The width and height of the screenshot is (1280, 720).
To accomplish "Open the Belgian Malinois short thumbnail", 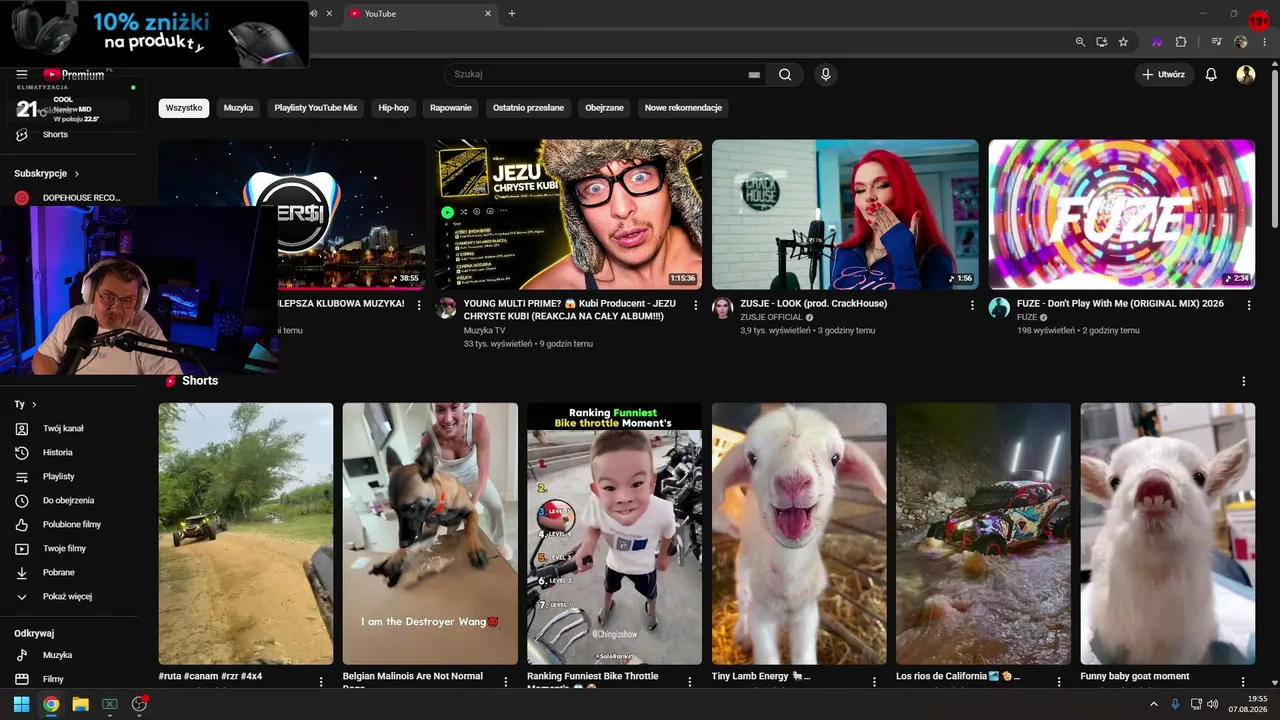I will [x=430, y=534].
